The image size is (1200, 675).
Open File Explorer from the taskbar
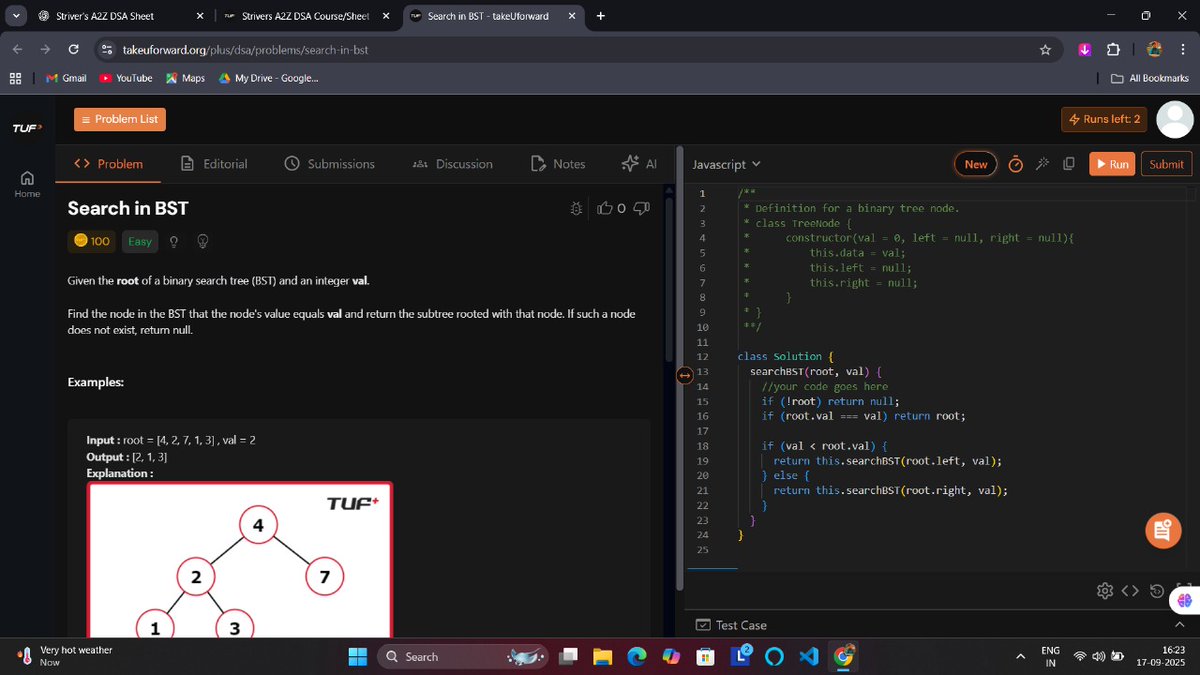pyautogui.click(x=602, y=656)
